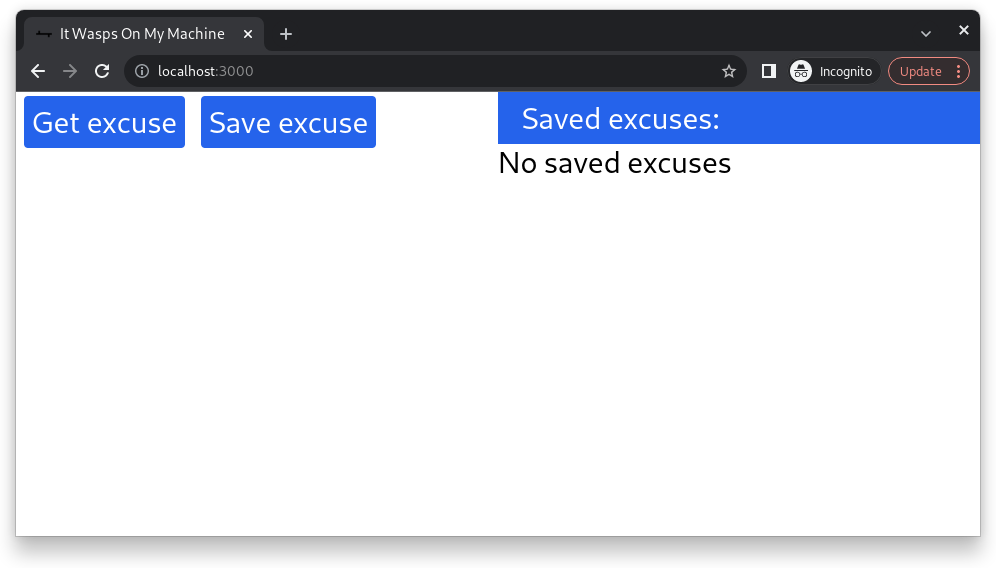The height and width of the screenshot is (568, 996).
Task: Click the forward navigation arrow
Action: tap(70, 71)
